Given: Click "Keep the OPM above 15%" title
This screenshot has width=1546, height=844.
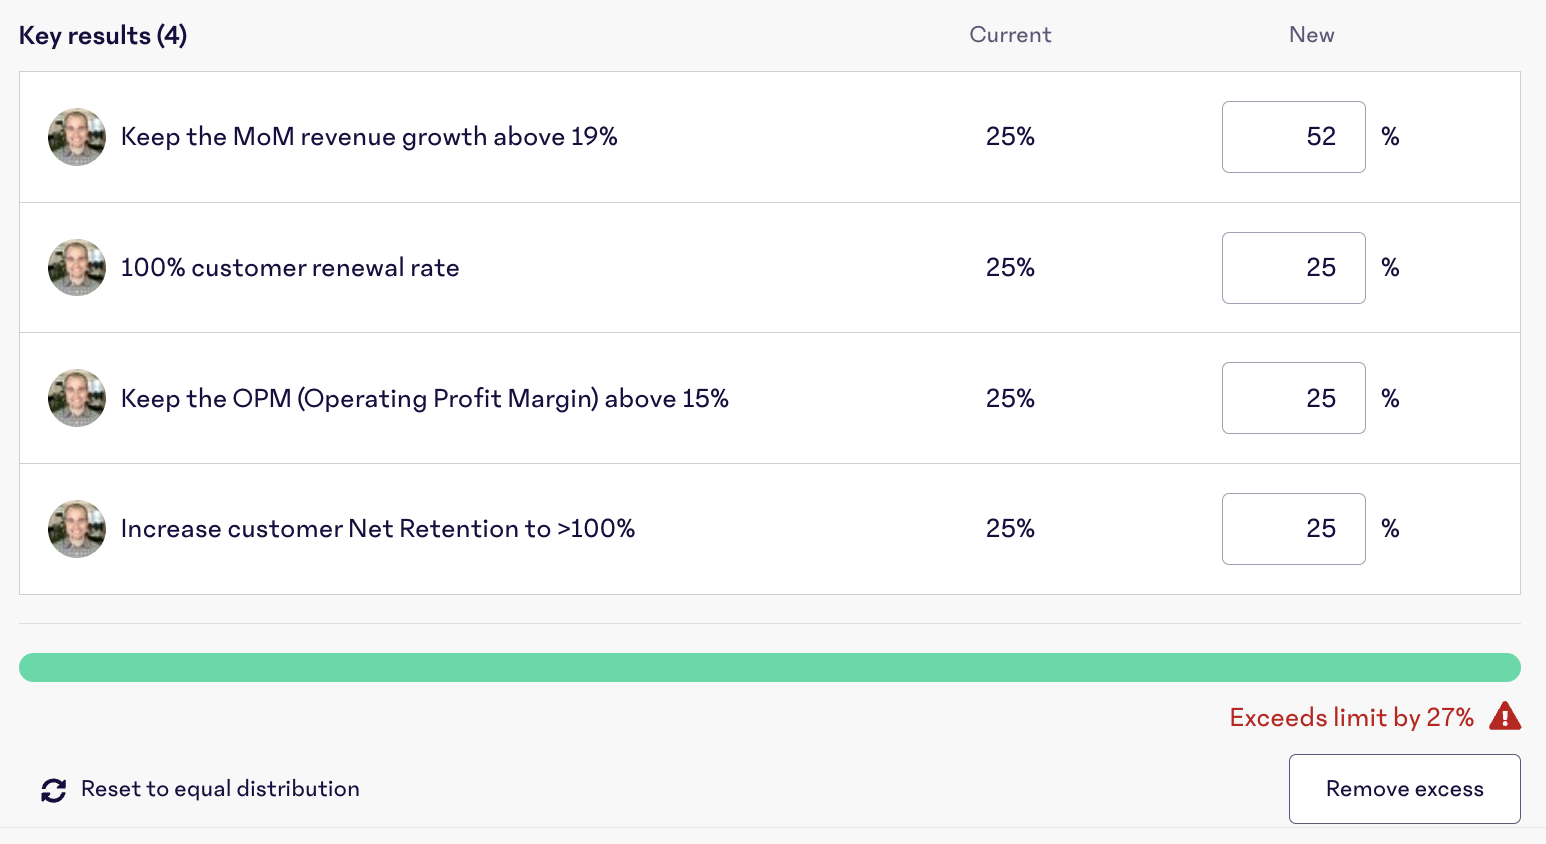Looking at the screenshot, I should point(424,398).
